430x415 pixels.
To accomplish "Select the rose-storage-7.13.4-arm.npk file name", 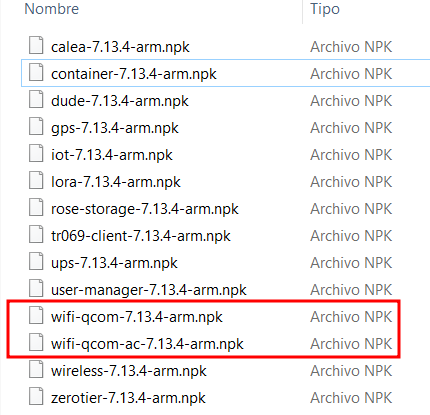I will click(x=145, y=209).
